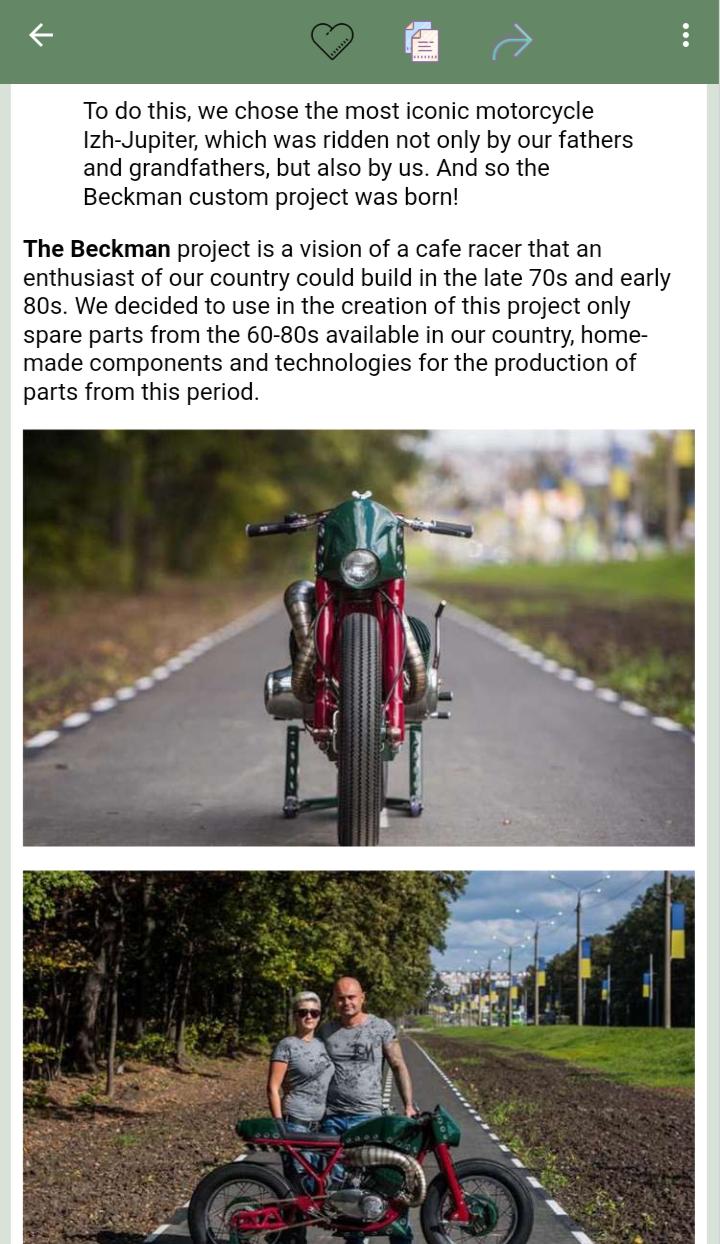The height and width of the screenshot is (1244, 720).
Task: Open the photo of the couple with the bike
Action: (x=359, y=1057)
